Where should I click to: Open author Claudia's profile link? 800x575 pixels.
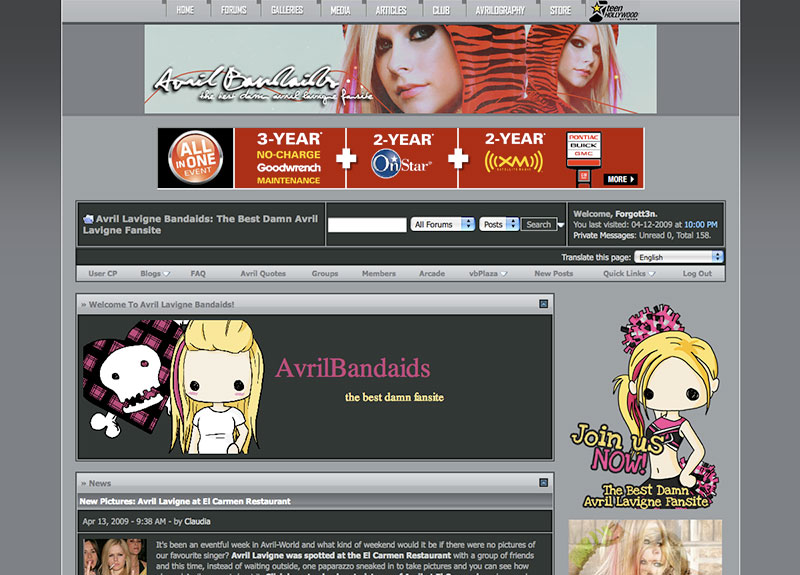click(197, 521)
